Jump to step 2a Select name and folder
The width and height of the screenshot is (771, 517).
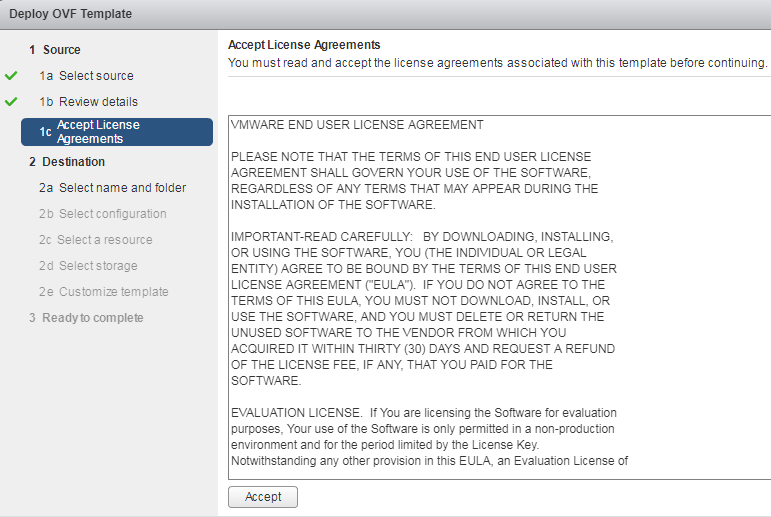pos(113,188)
